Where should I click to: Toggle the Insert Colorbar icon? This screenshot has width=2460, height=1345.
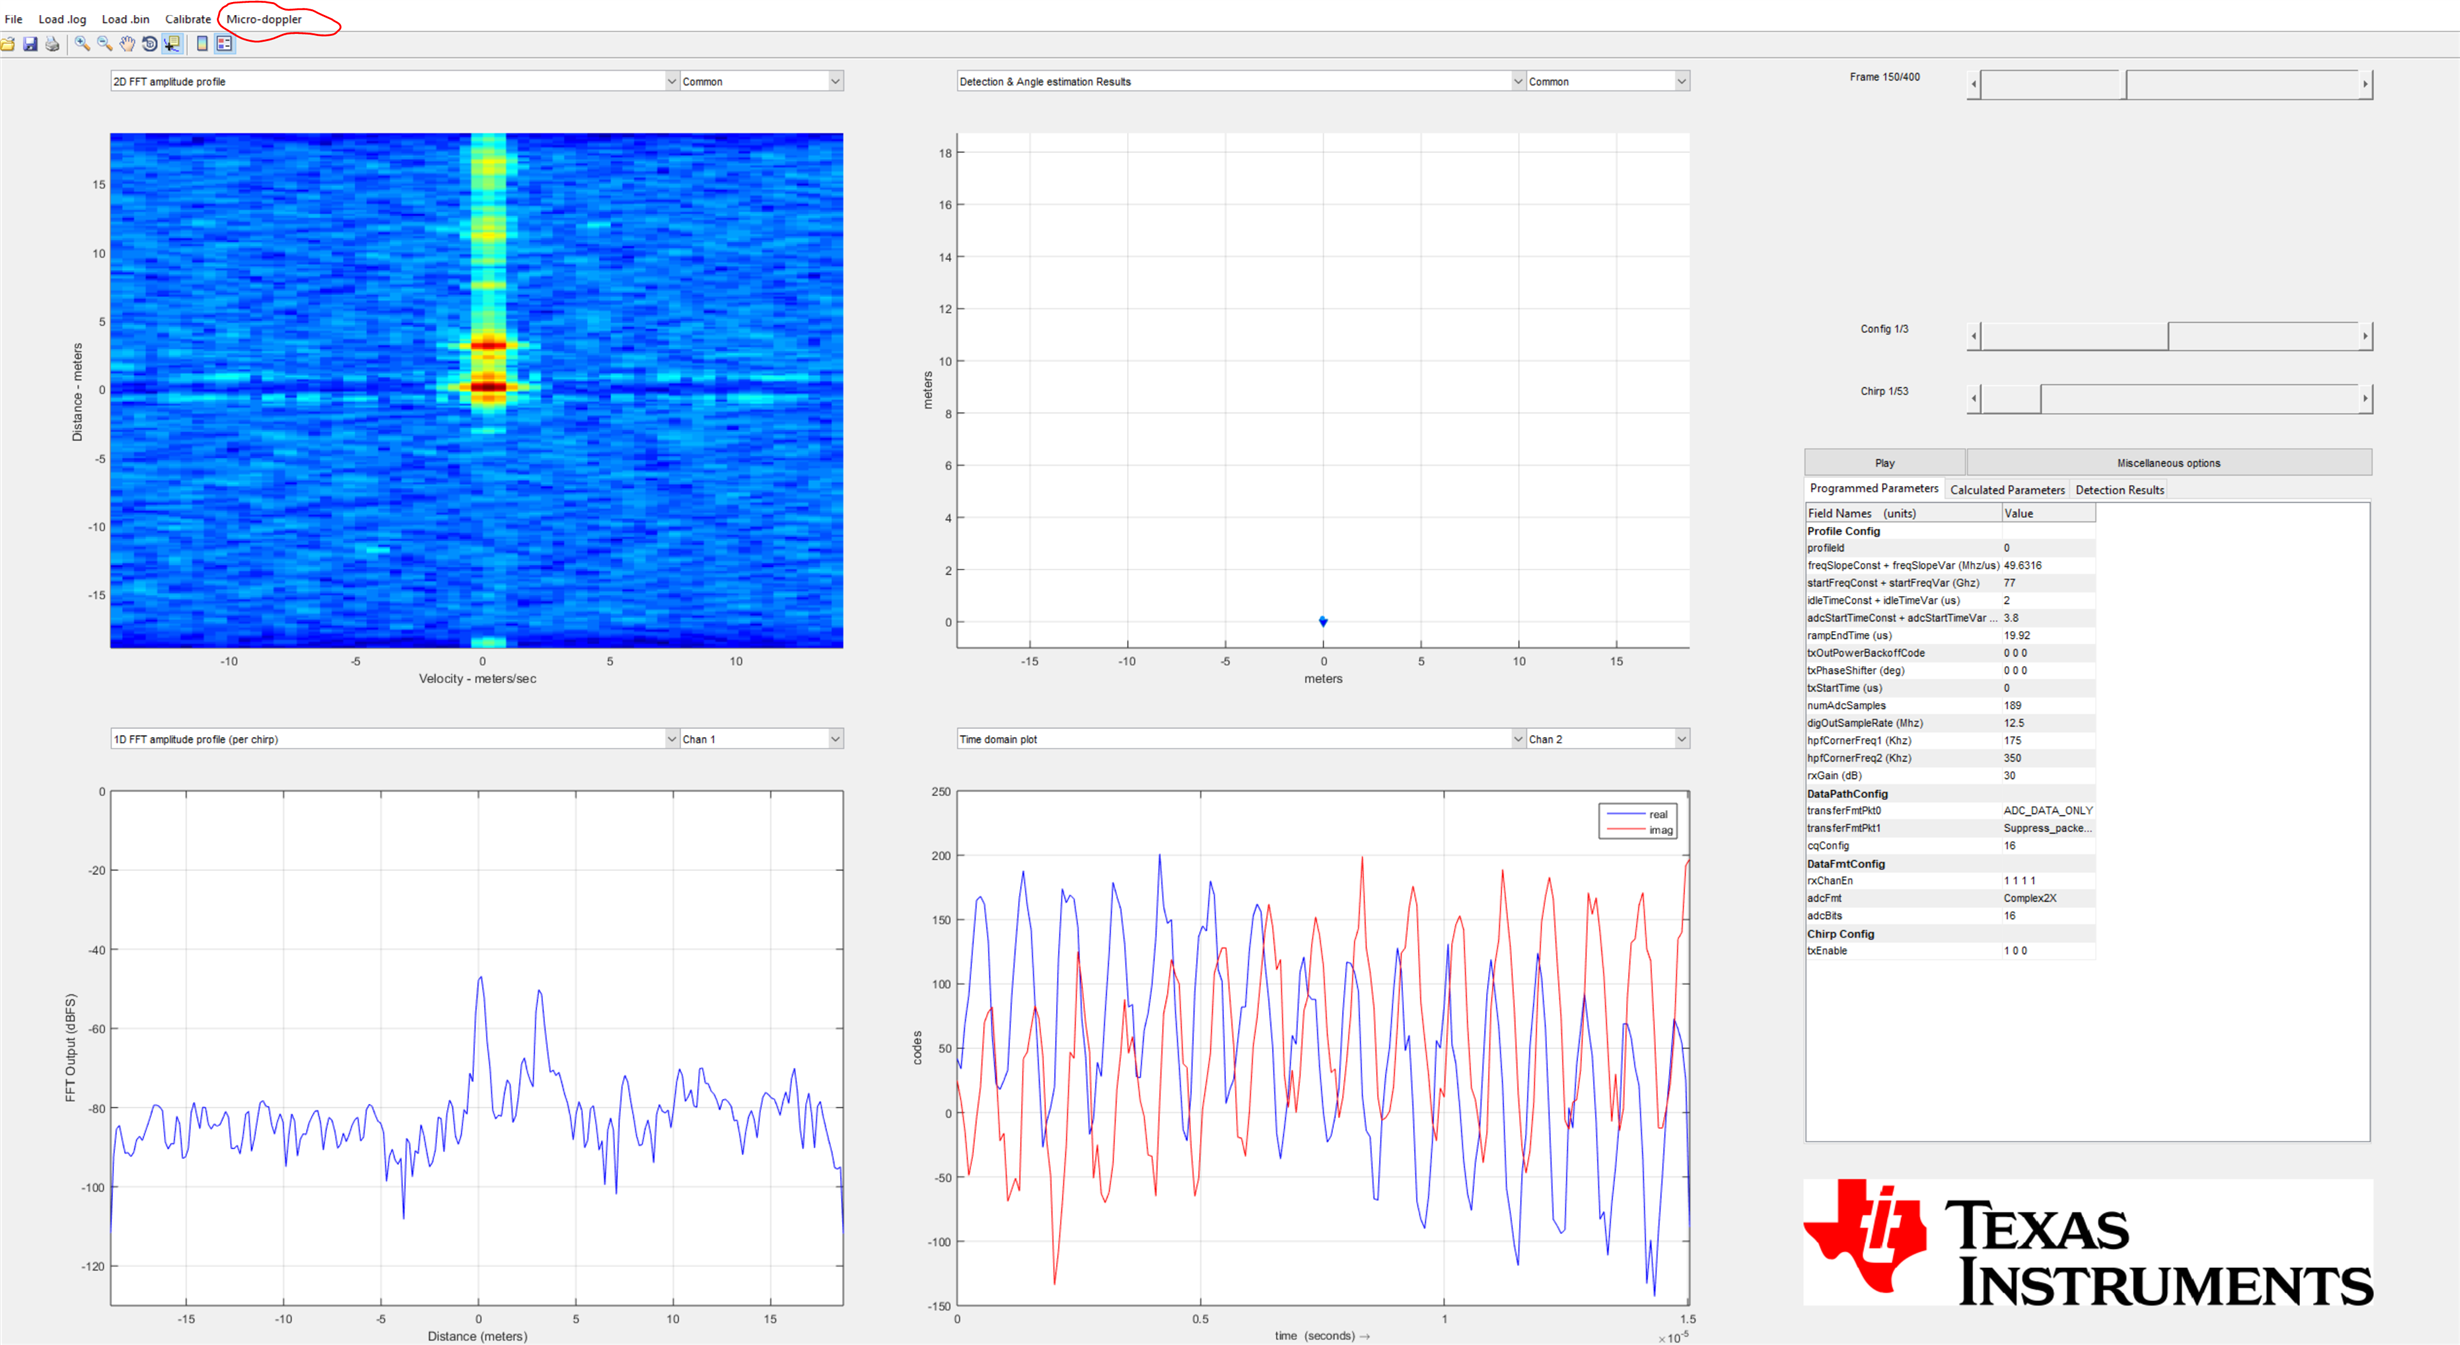202,44
